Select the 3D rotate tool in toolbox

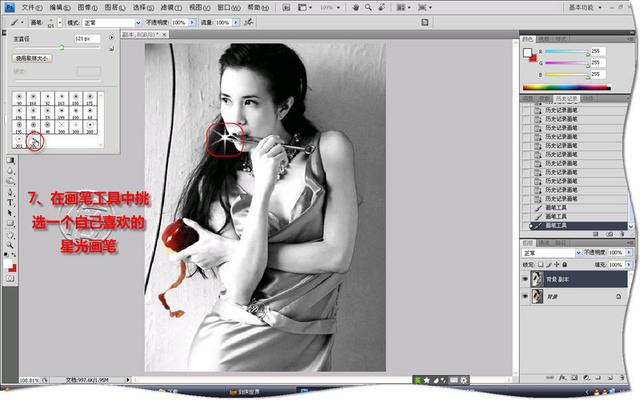click(x=10, y=235)
